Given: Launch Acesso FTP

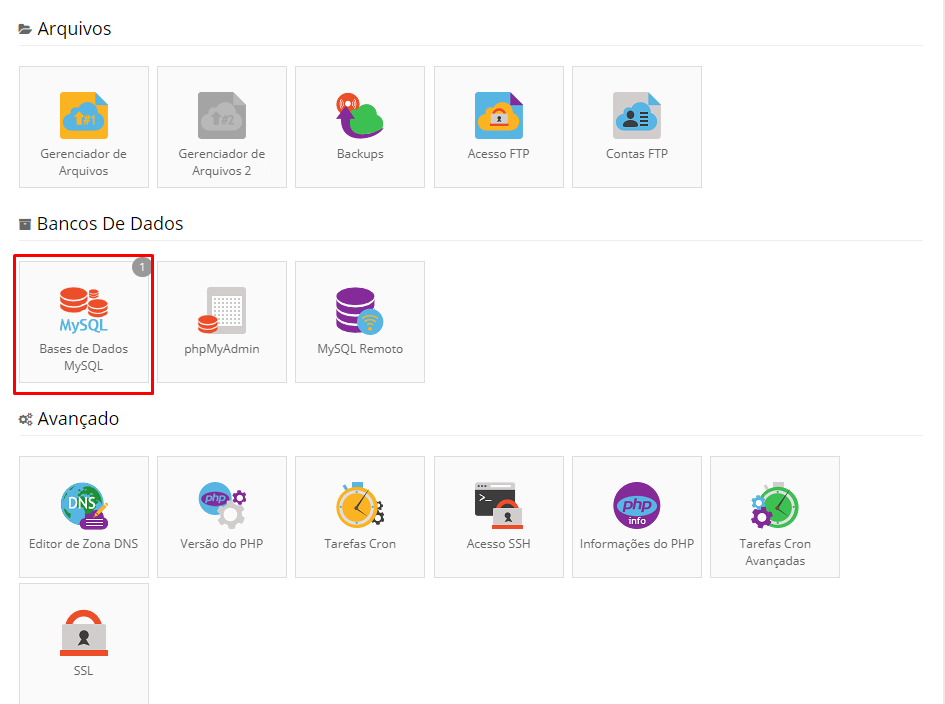Looking at the screenshot, I should [499, 126].
